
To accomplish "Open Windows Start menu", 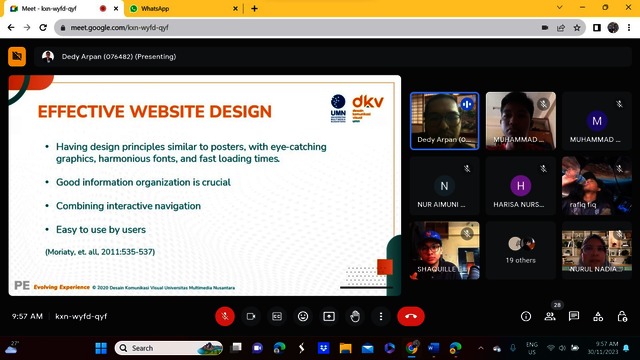I will (101, 348).
